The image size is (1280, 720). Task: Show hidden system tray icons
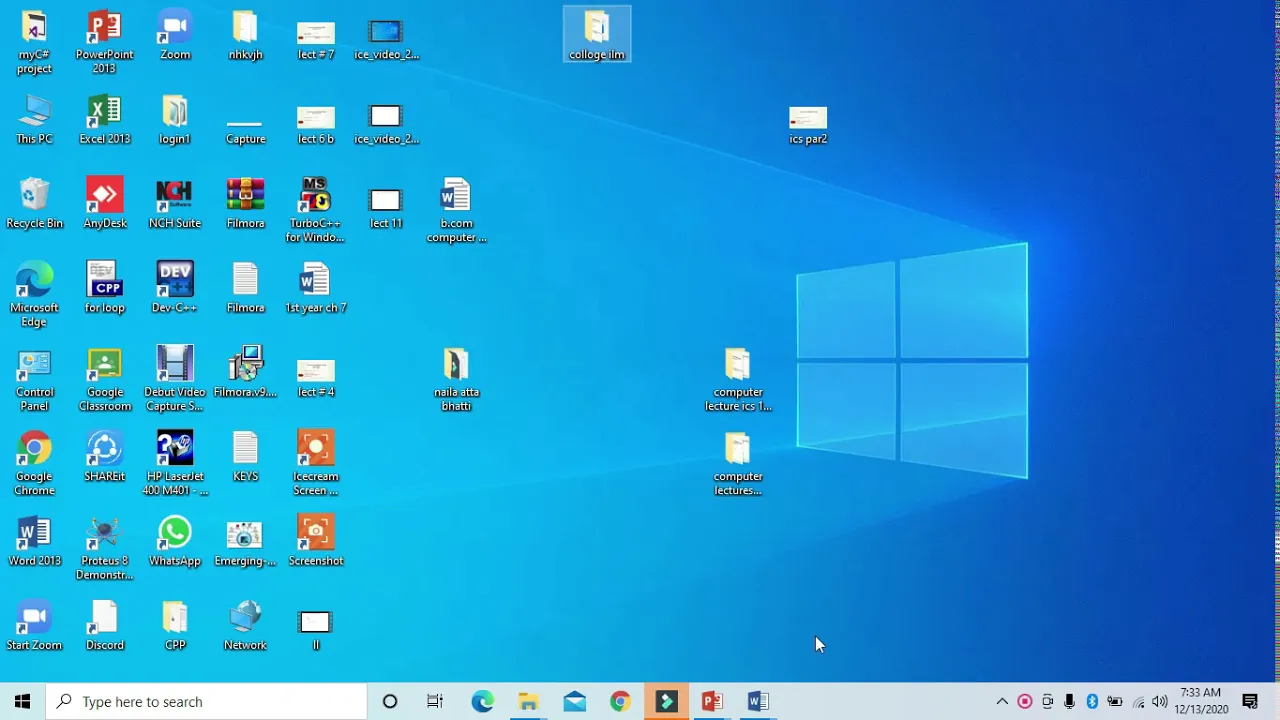(1002, 701)
